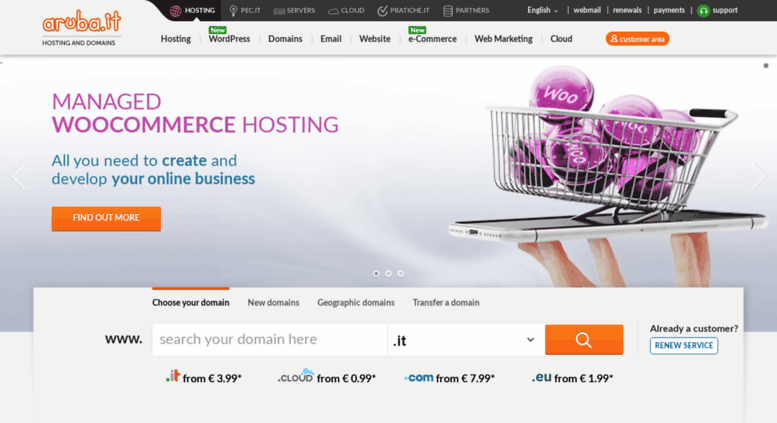
Task: Show the previous slide with left arrow
Action: point(19,176)
